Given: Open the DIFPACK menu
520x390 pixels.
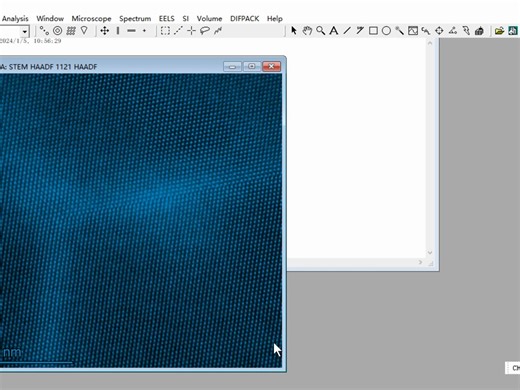Looking at the screenshot, I should (244, 19).
